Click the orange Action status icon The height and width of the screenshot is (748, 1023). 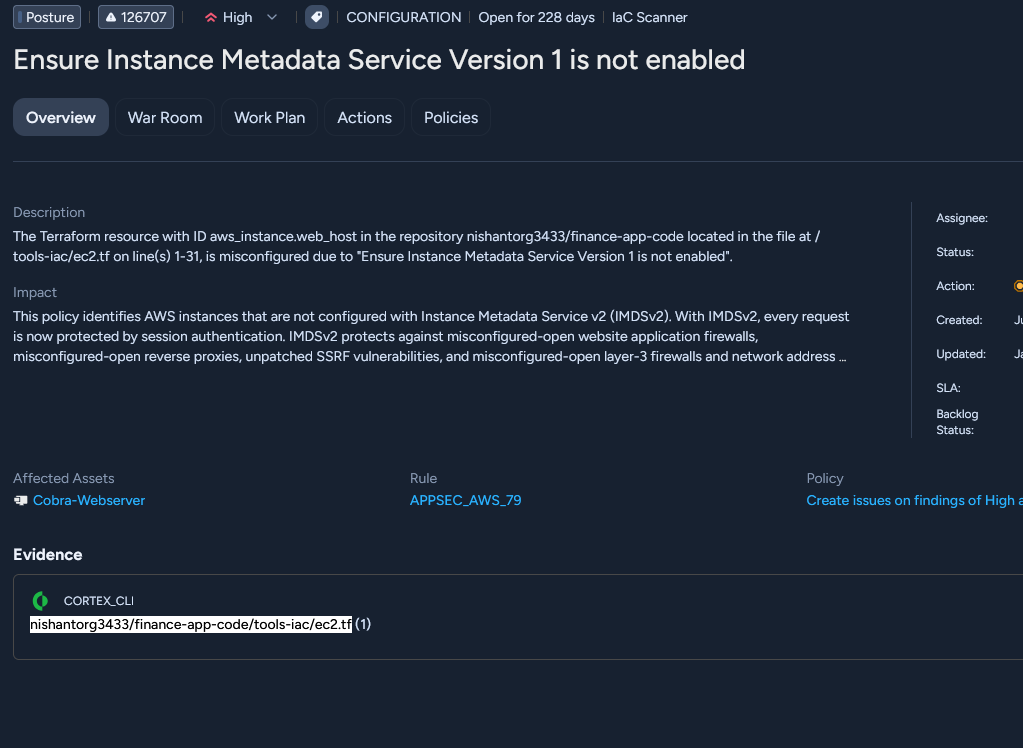1018,286
